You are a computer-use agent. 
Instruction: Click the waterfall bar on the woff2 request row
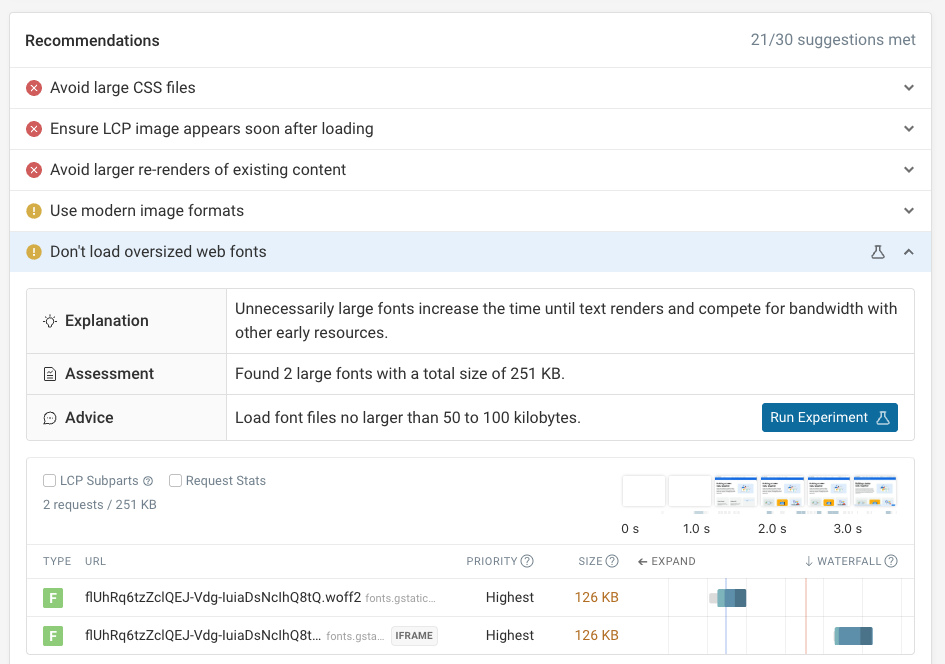[x=728, y=597]
